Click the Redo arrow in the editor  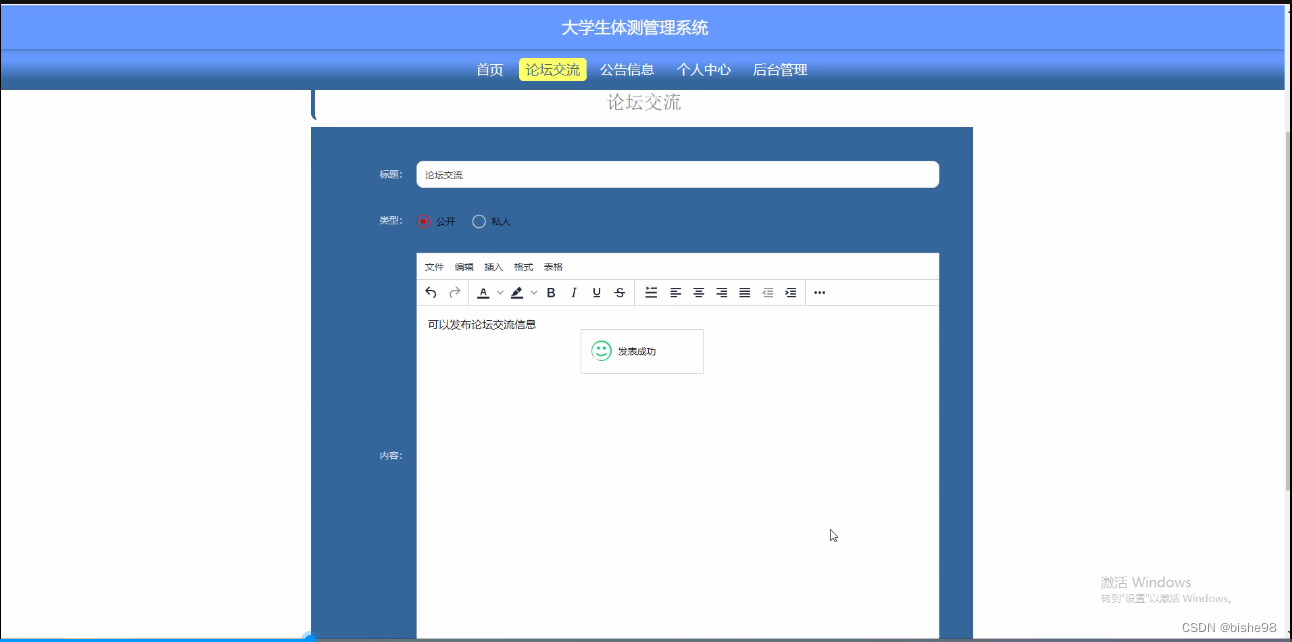455,292
